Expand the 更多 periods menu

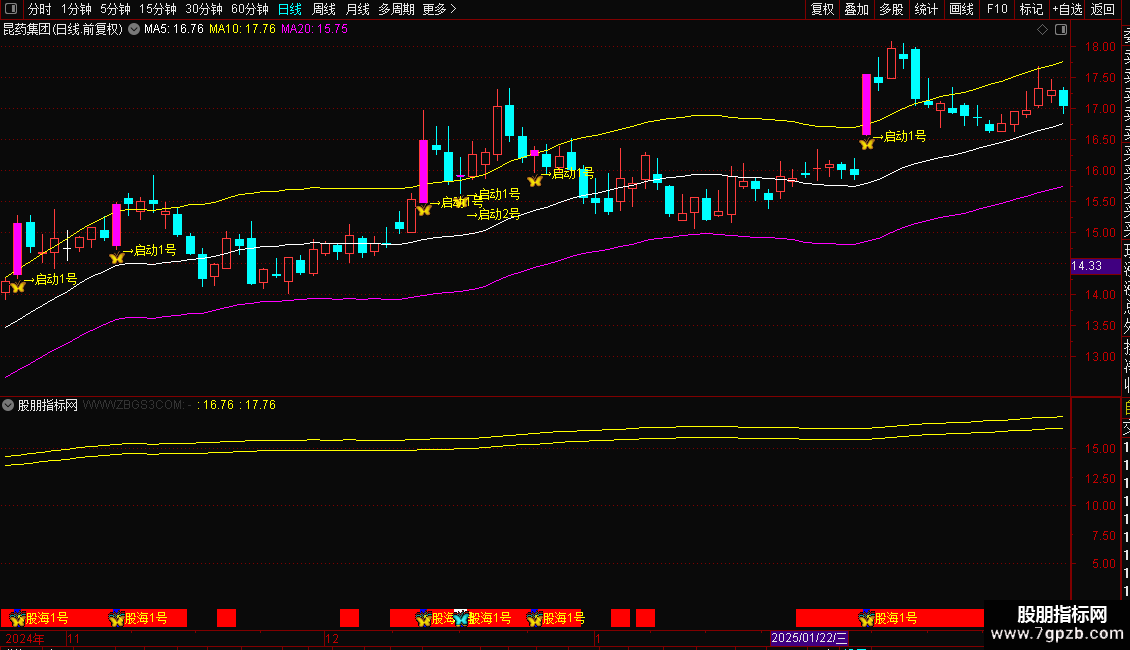pyautogui.click(x=439, y=9)
